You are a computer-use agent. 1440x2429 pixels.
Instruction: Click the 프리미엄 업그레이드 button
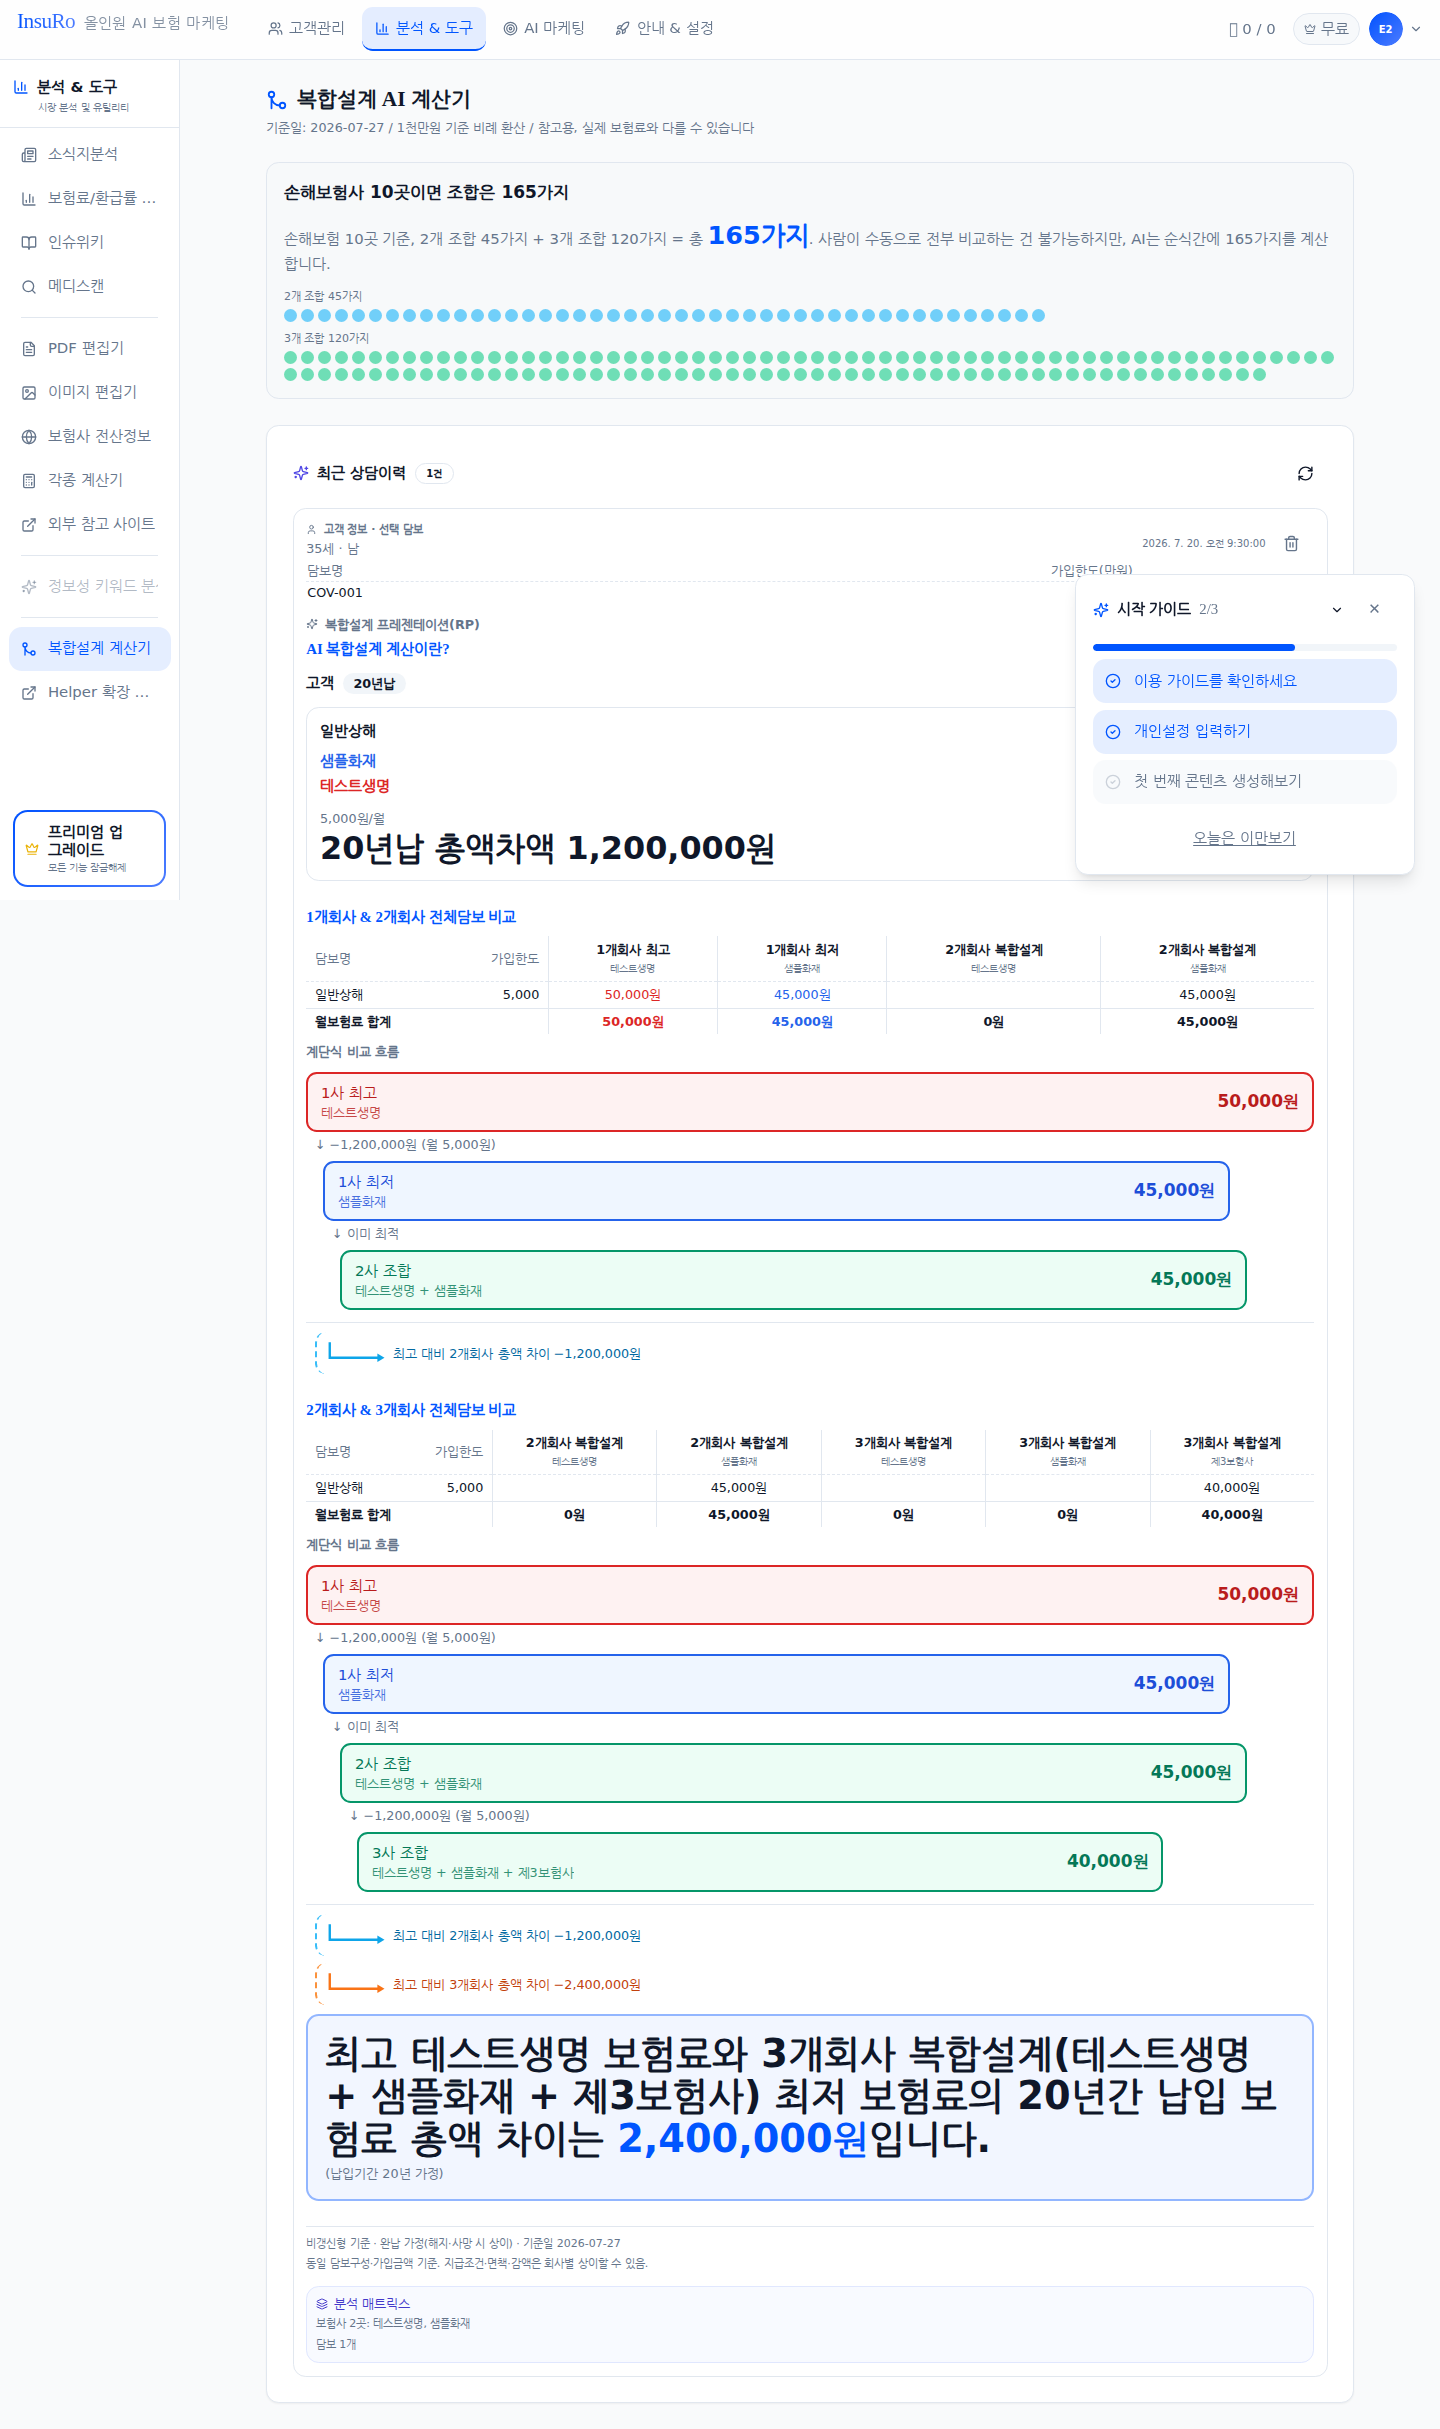(x=89, y=848)
